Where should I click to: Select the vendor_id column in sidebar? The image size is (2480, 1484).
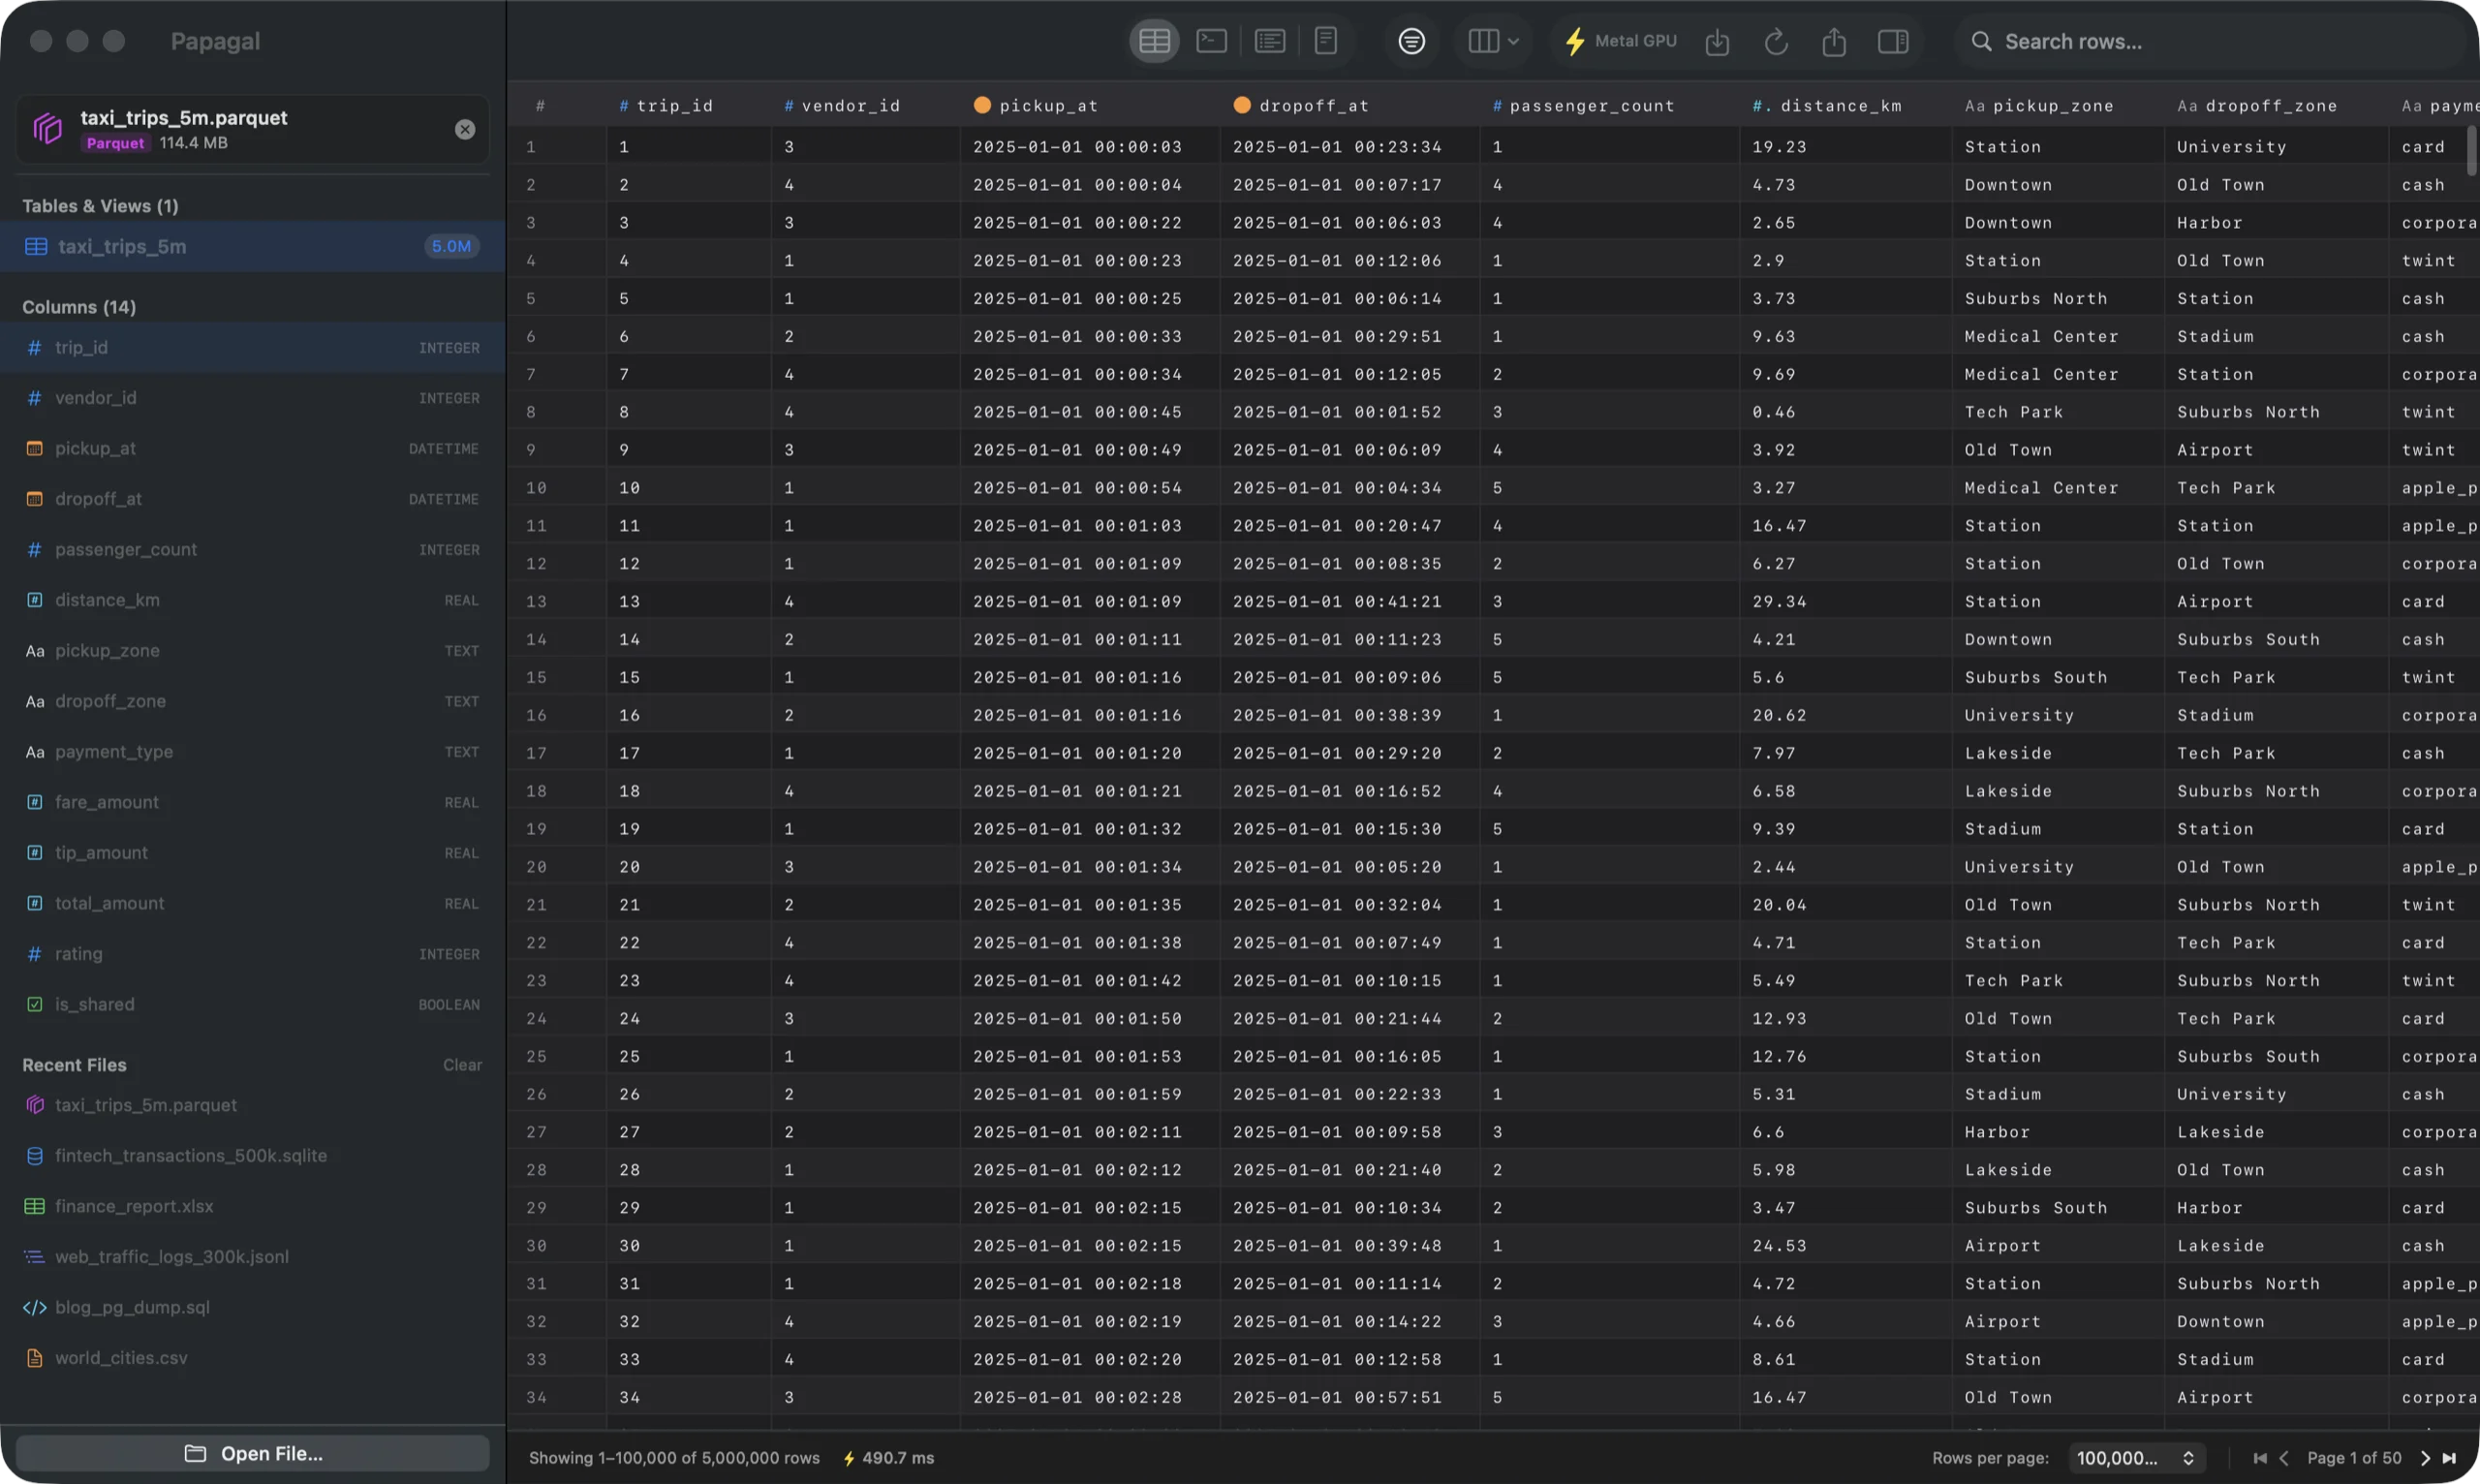coord(252,398)
